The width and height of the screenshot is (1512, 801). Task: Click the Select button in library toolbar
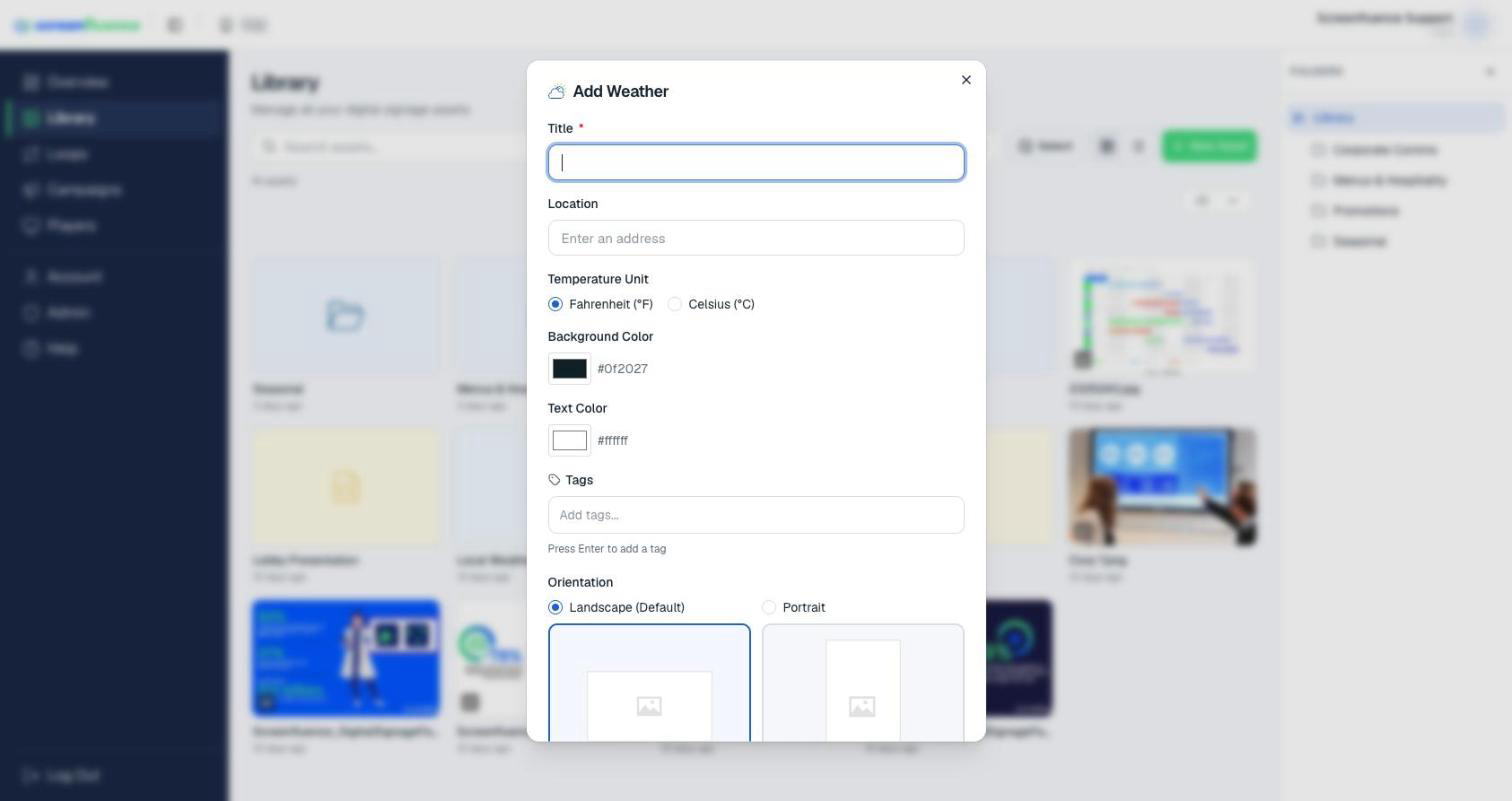coord(1045,146)
